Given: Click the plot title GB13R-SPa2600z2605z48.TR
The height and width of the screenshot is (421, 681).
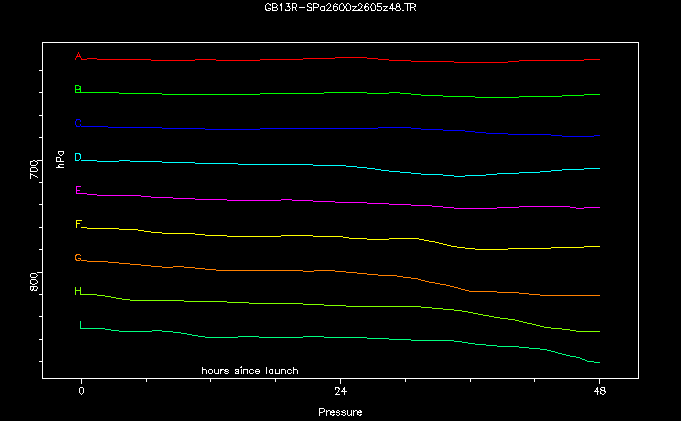Looking at the screenshot, I should tap(340, 6).
